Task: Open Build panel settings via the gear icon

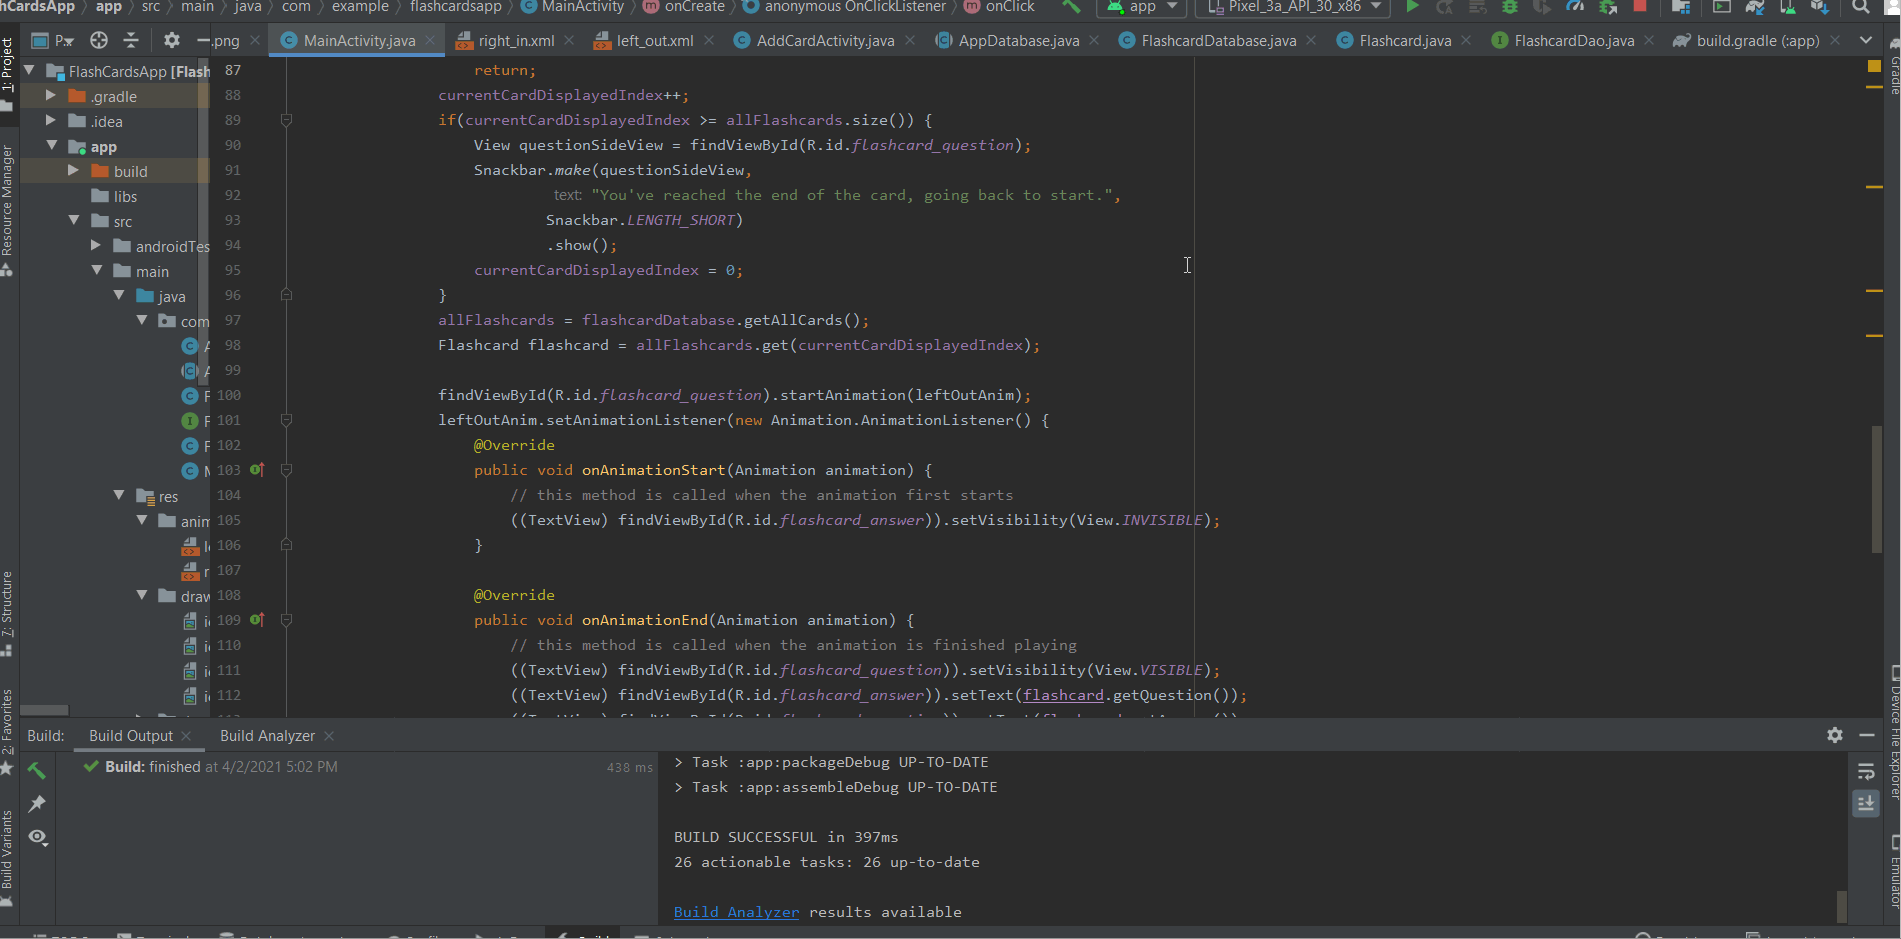Action: pyautogui.click(x=1835, y=735)
